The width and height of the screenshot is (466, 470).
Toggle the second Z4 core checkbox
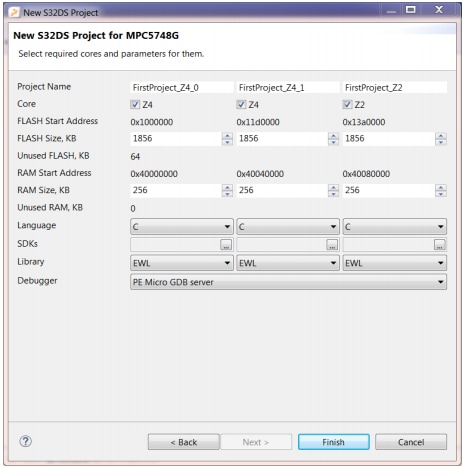click(x=241, y=104)
